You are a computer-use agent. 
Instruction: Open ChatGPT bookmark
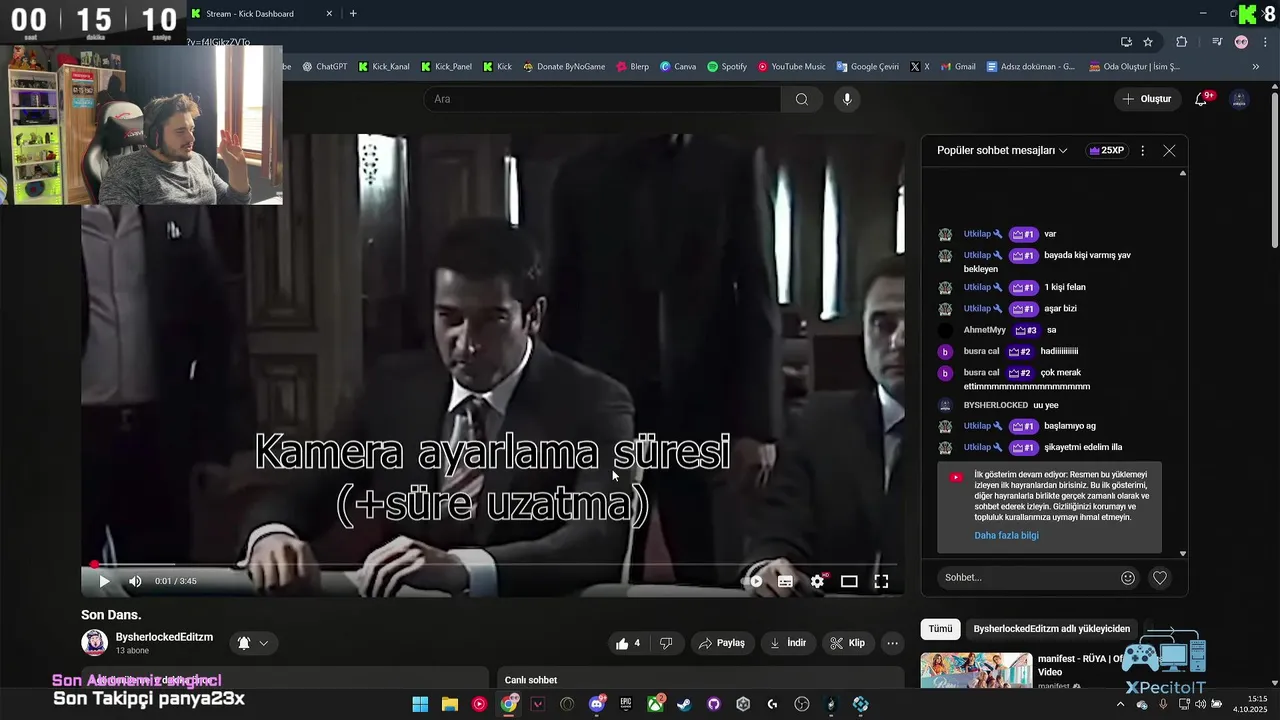pos(324,67)
